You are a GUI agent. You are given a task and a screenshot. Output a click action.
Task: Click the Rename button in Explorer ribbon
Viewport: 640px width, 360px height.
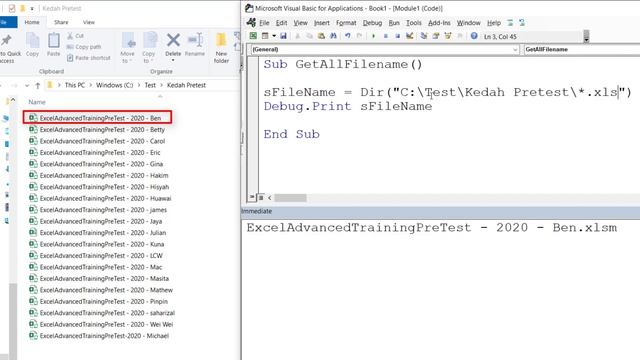pos(195,44)
